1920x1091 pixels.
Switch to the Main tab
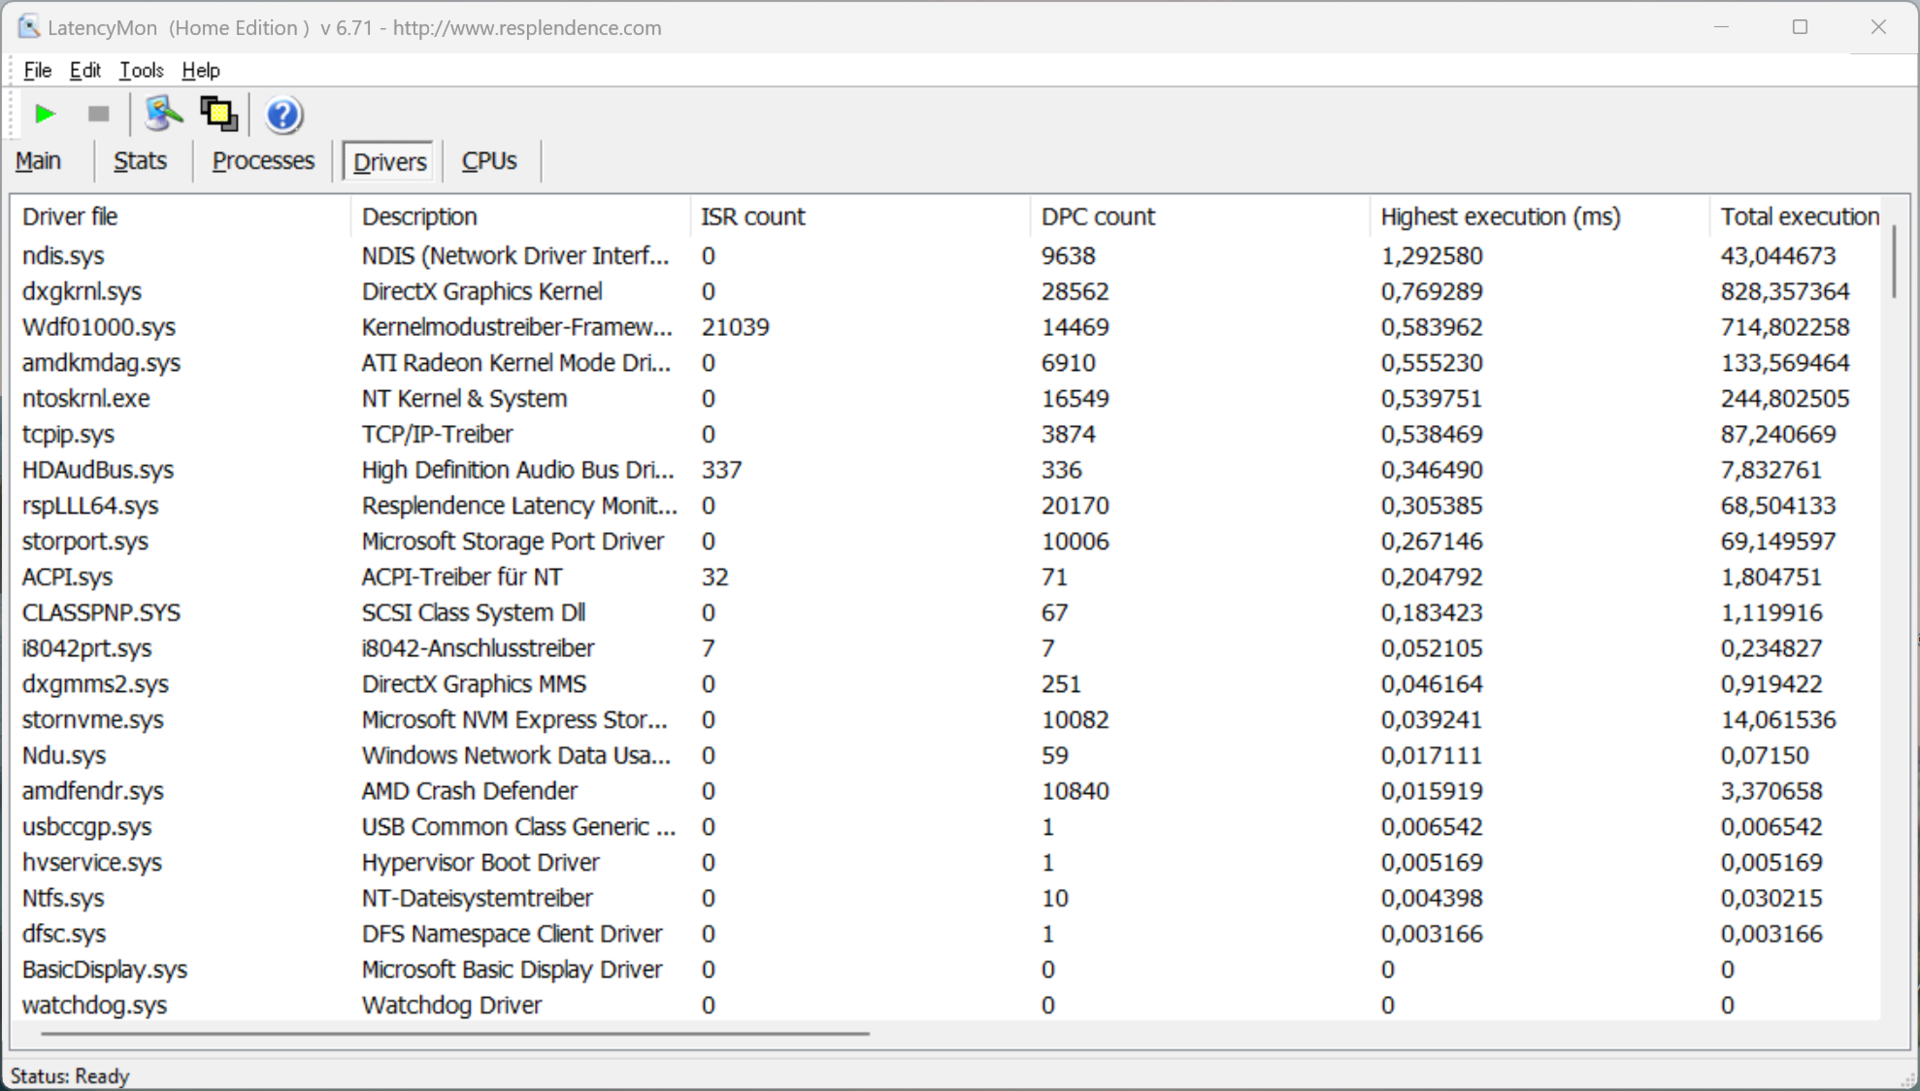click(39, 161)
